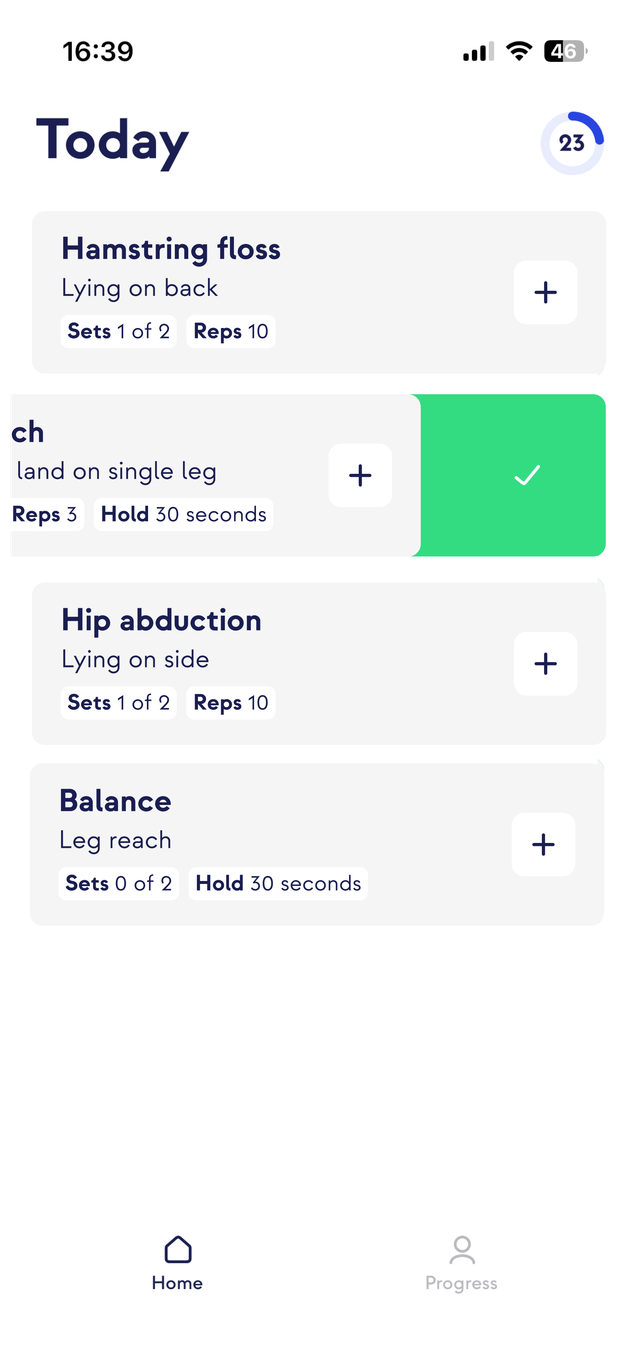Tap plus icon on Balance card
Screen dimensions: 640x1360
pos(543,844)
